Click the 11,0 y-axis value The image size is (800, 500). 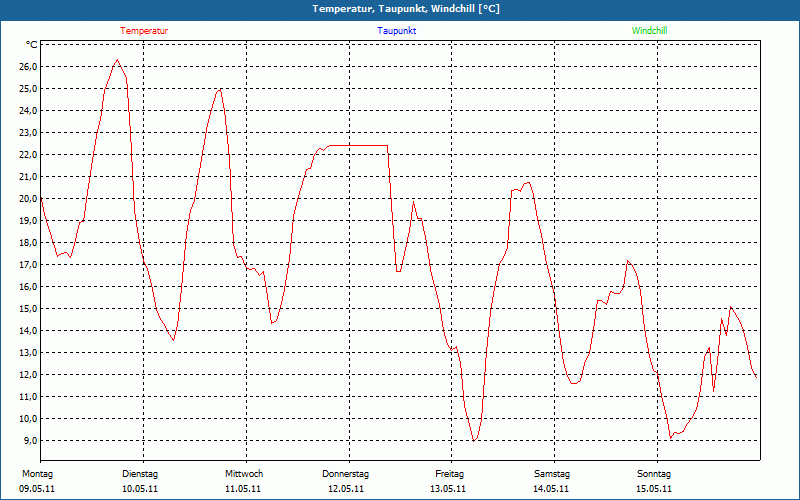pyautogui.click(x=28, y=396)
